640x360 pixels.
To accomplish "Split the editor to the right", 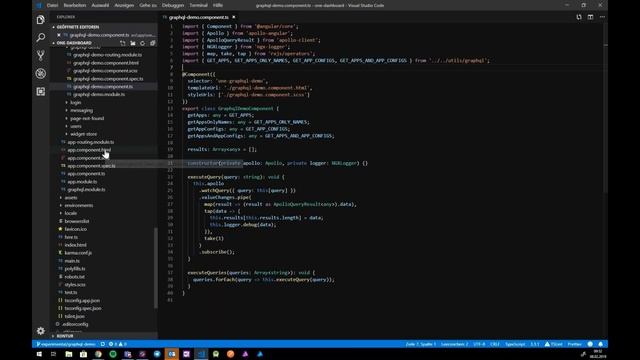I will 591,17.
